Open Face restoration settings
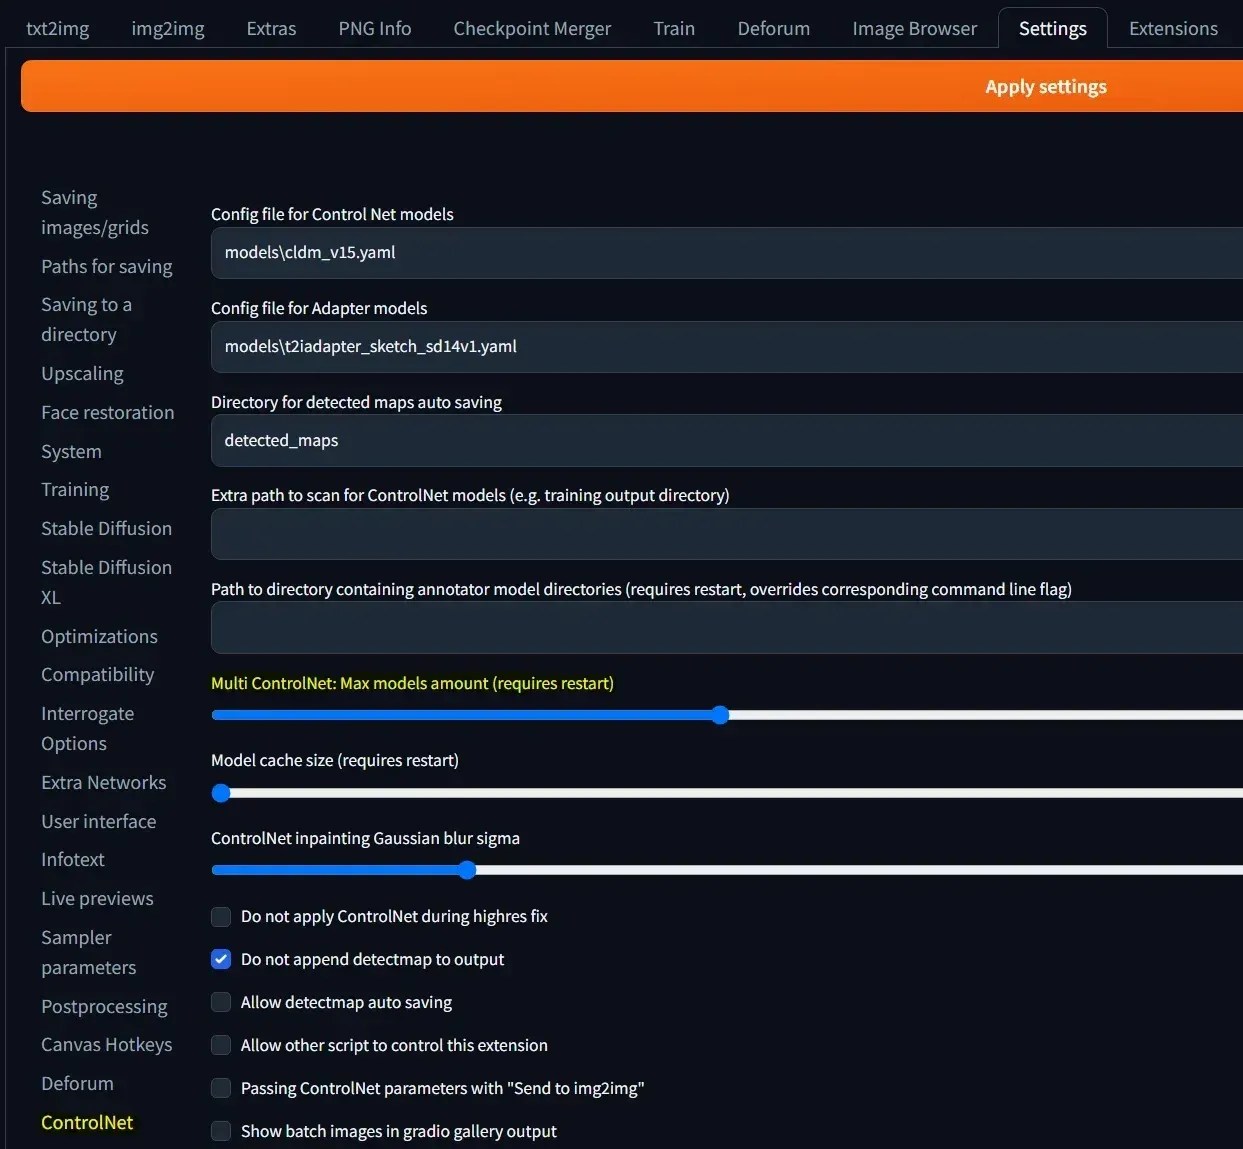Viewport: 1243px width, 1149px height. (108, 412)
